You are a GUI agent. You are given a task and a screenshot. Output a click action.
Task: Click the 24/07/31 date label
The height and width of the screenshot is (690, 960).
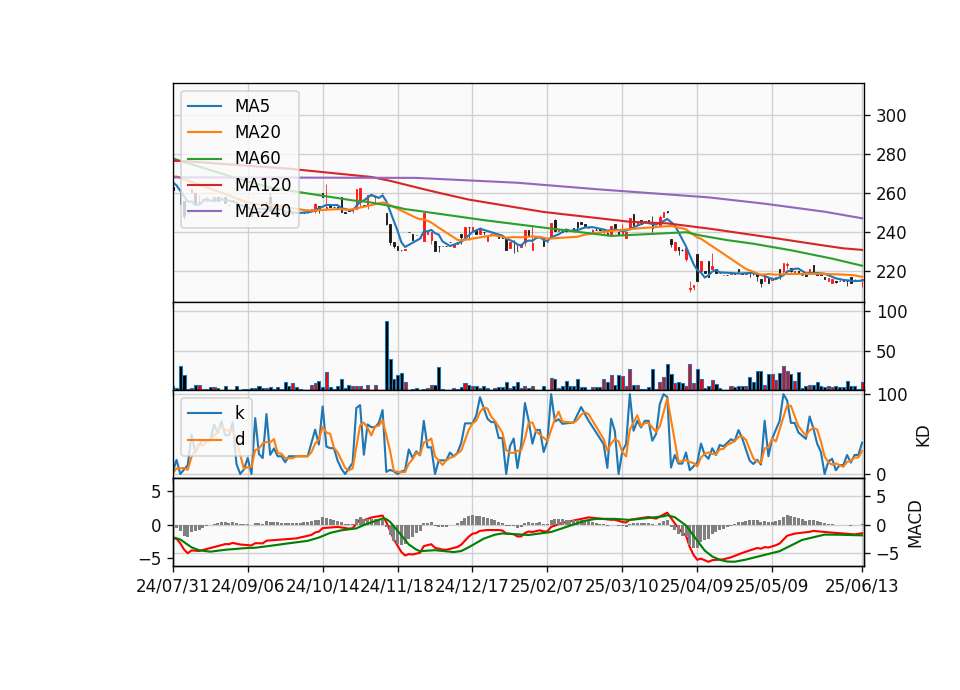coord(173,586)
